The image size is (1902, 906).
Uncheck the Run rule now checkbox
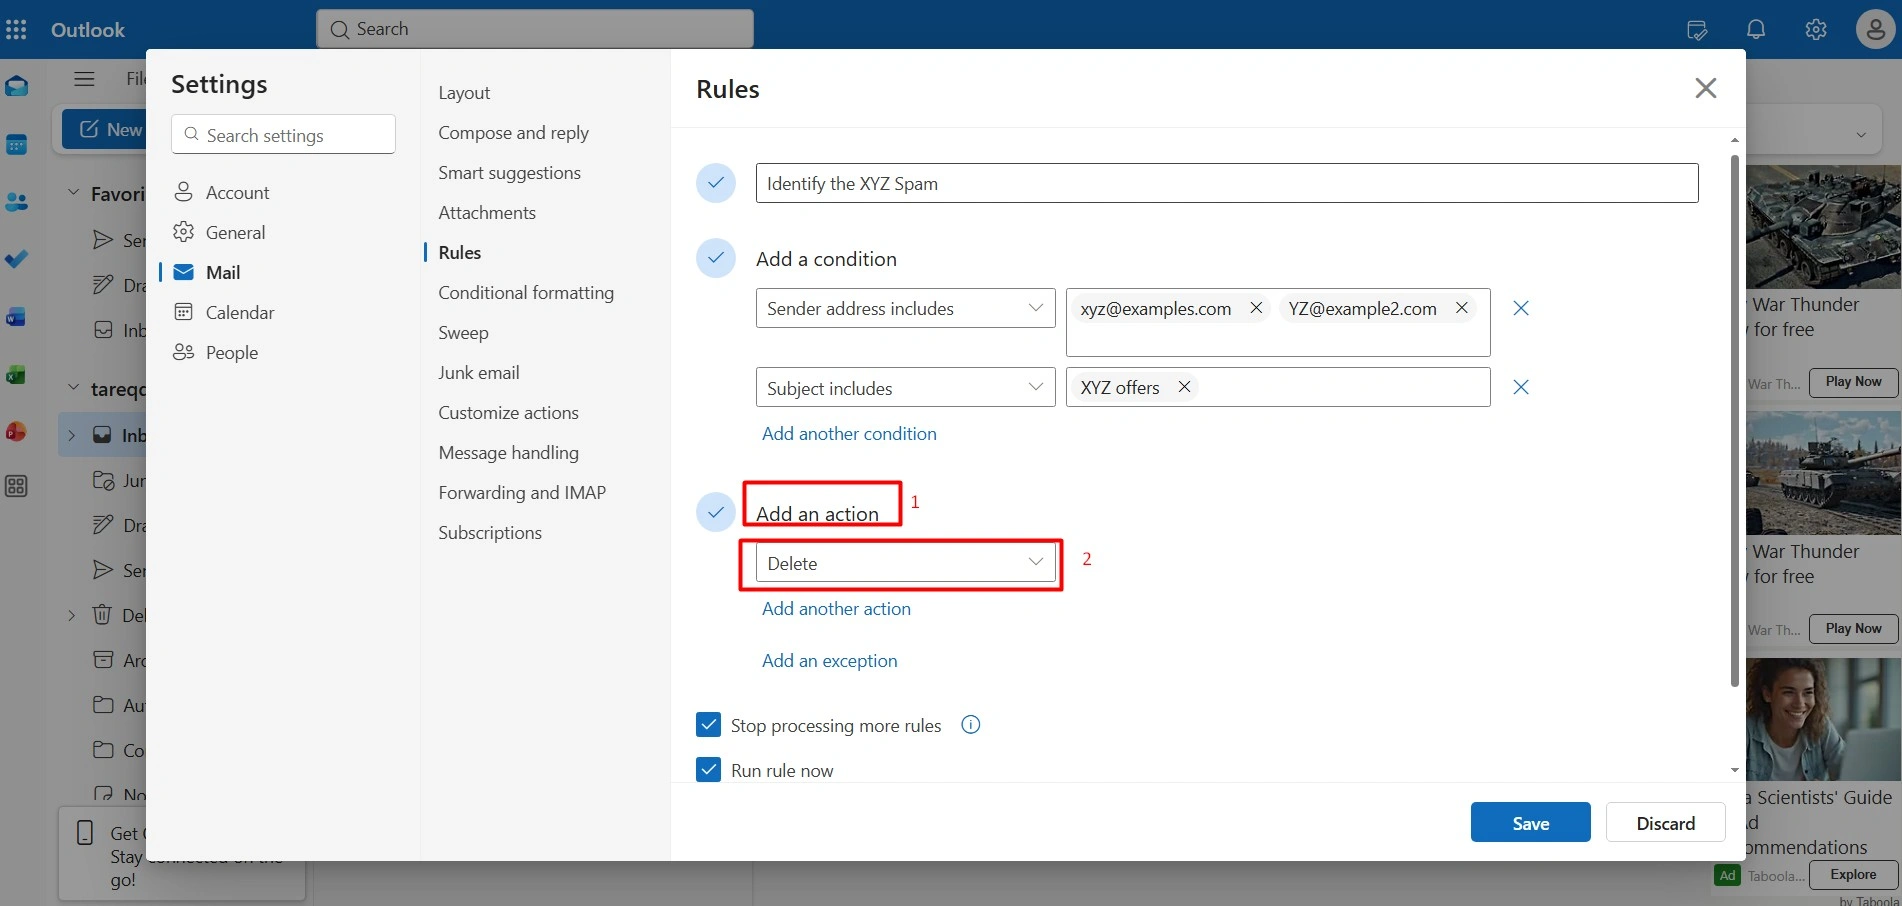click(x=708, y=769)
